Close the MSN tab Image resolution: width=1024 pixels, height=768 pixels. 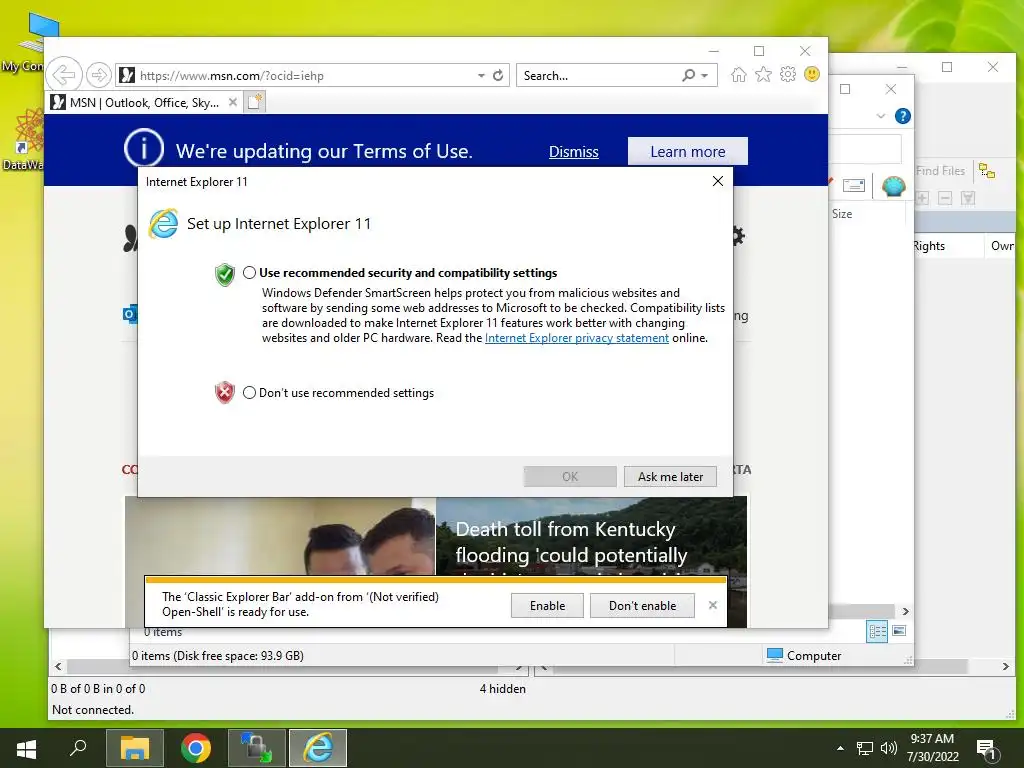click(x=232, y=102)
